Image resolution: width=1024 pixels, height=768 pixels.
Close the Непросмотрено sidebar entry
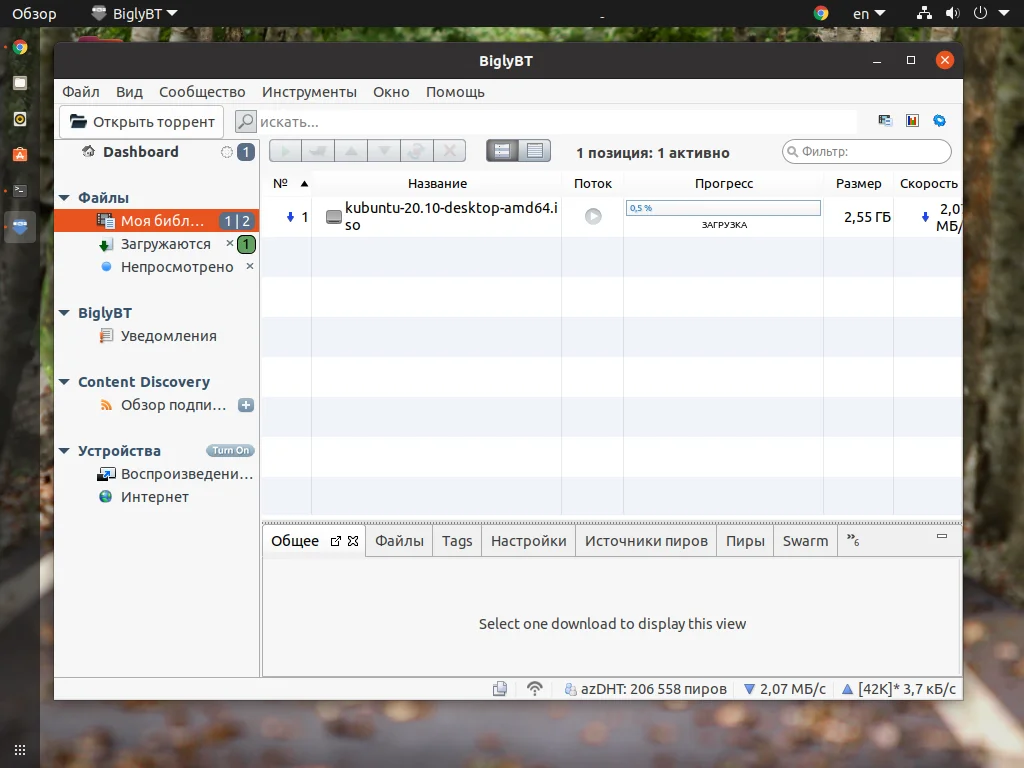tap(249, 266)
